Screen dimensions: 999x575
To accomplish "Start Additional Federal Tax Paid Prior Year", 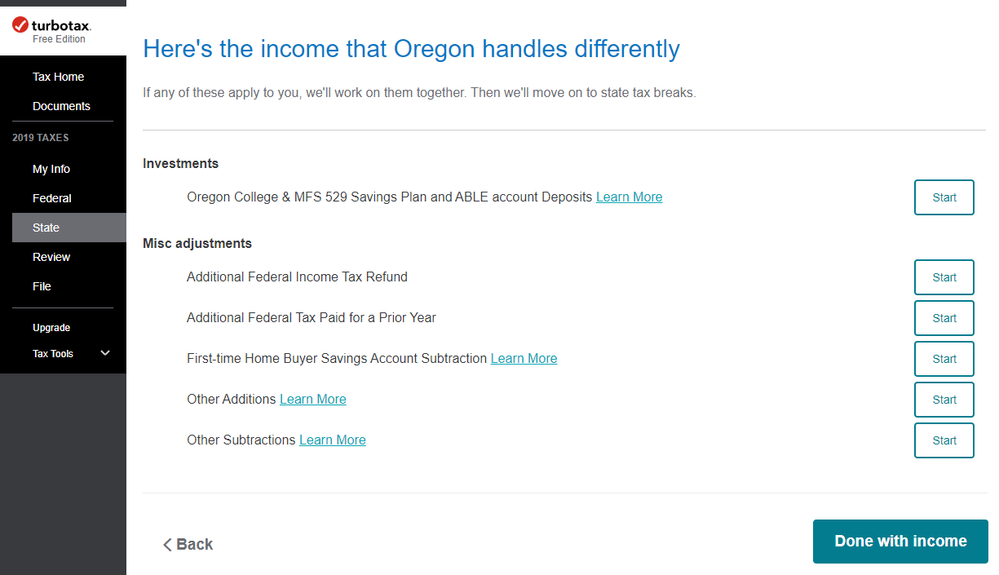I will 944,318.
